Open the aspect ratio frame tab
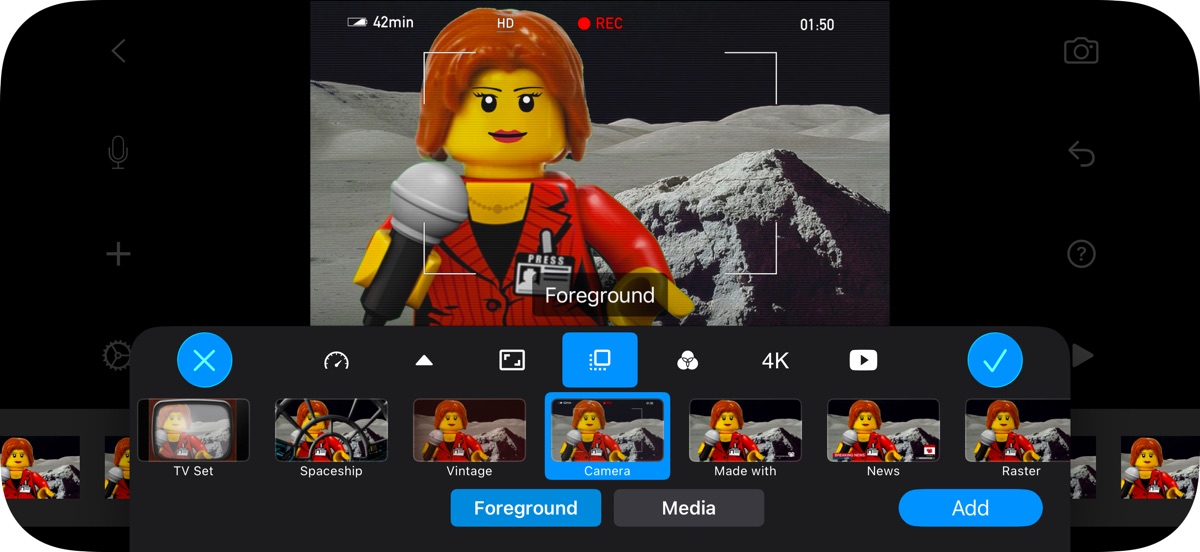Screen dimensions: 1200x552 tap(512, 361)
